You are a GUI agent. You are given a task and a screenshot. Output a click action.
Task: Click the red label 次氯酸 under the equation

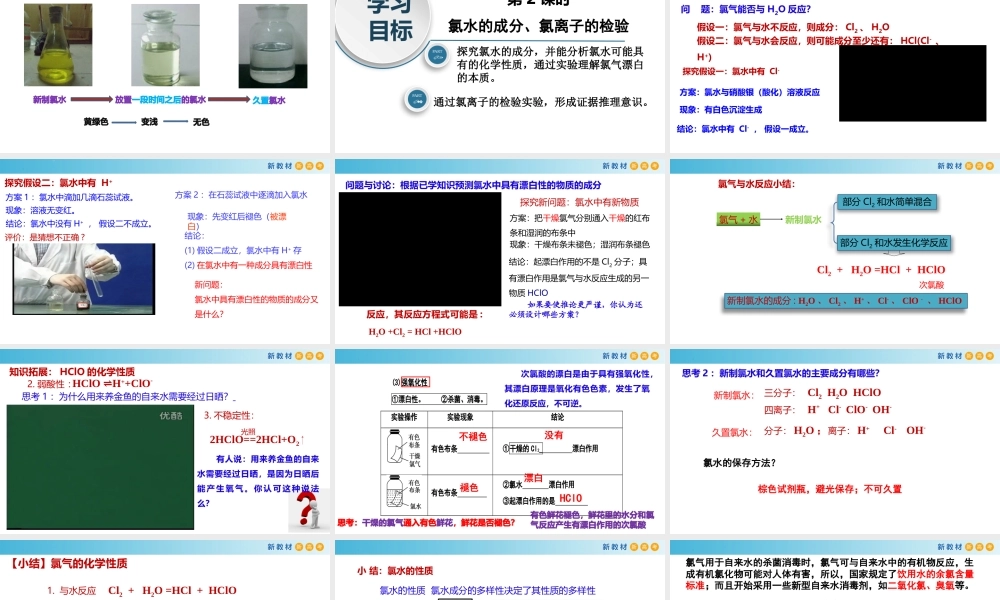[931, 284]
